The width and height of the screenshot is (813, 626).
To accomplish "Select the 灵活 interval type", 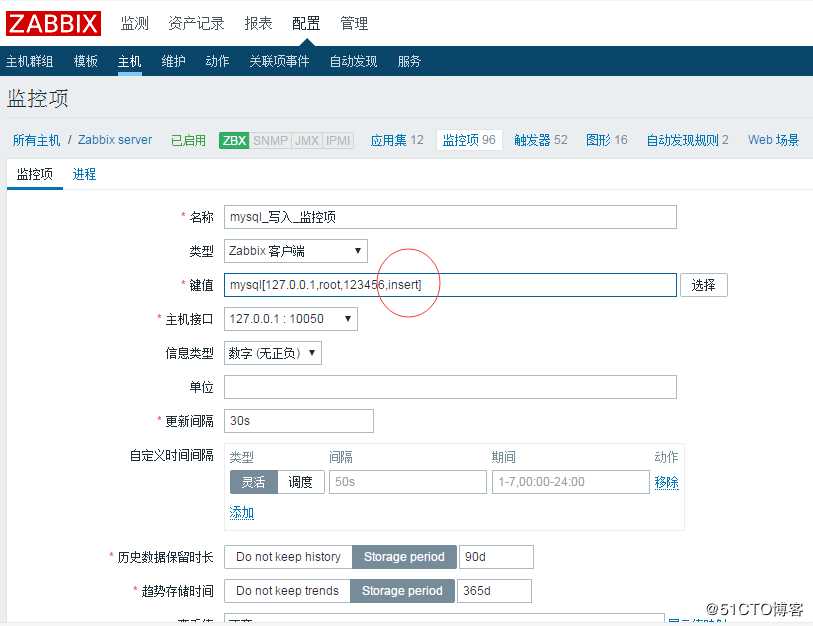I will click(x=254, y=482).
